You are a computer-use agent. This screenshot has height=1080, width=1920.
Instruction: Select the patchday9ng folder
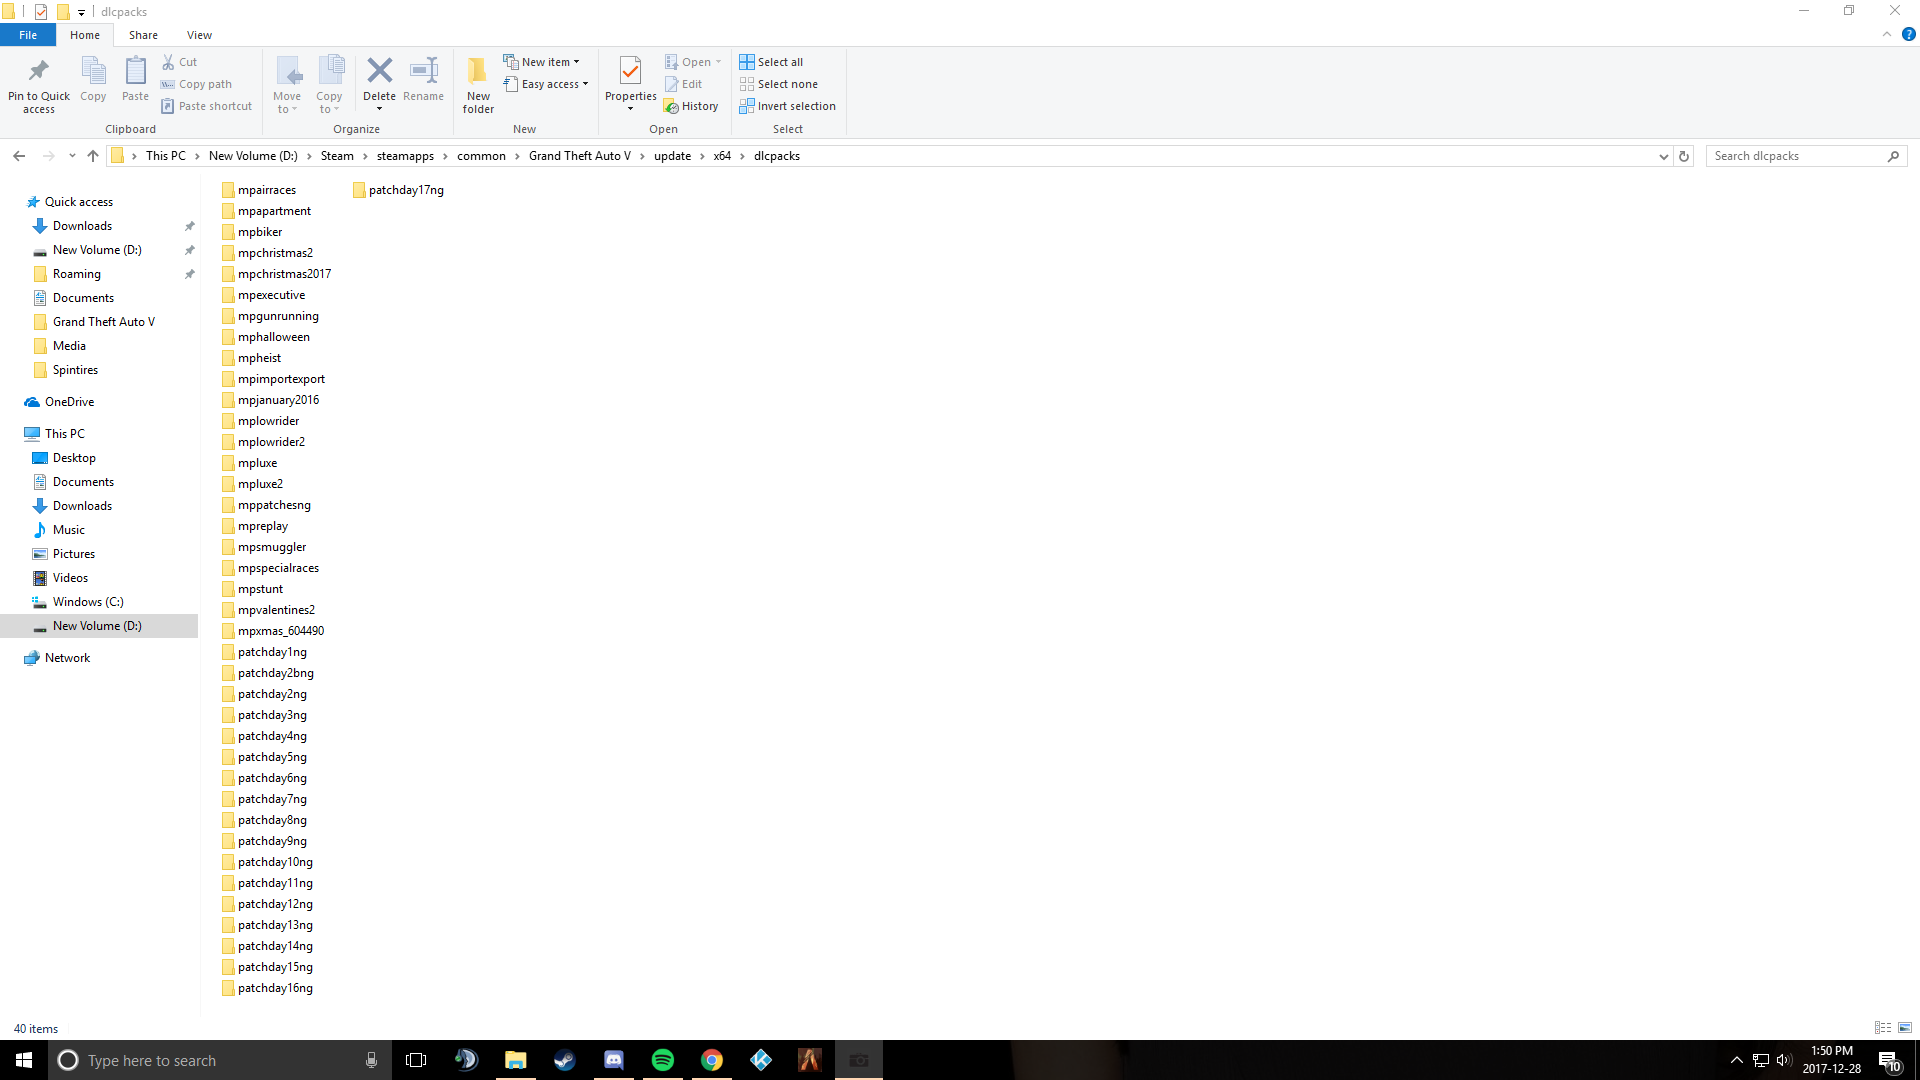(265, 841)
